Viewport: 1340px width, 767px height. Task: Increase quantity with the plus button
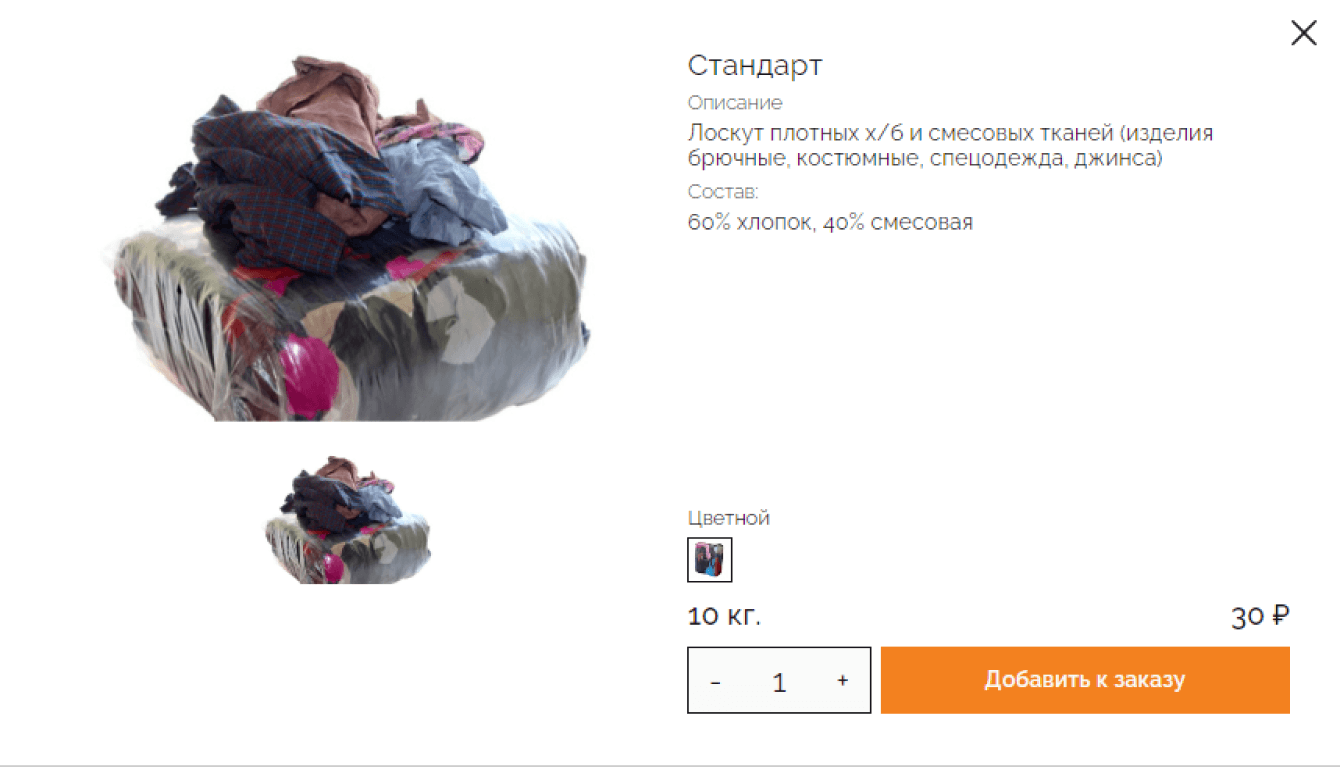pos(843,680)
